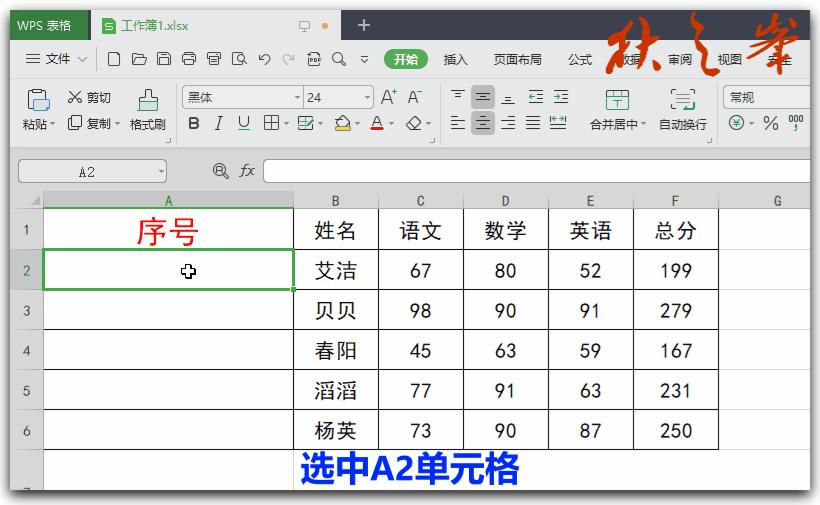Toggle Underline formatting
This screenshot has width=820, height=505.
[244, 123]
